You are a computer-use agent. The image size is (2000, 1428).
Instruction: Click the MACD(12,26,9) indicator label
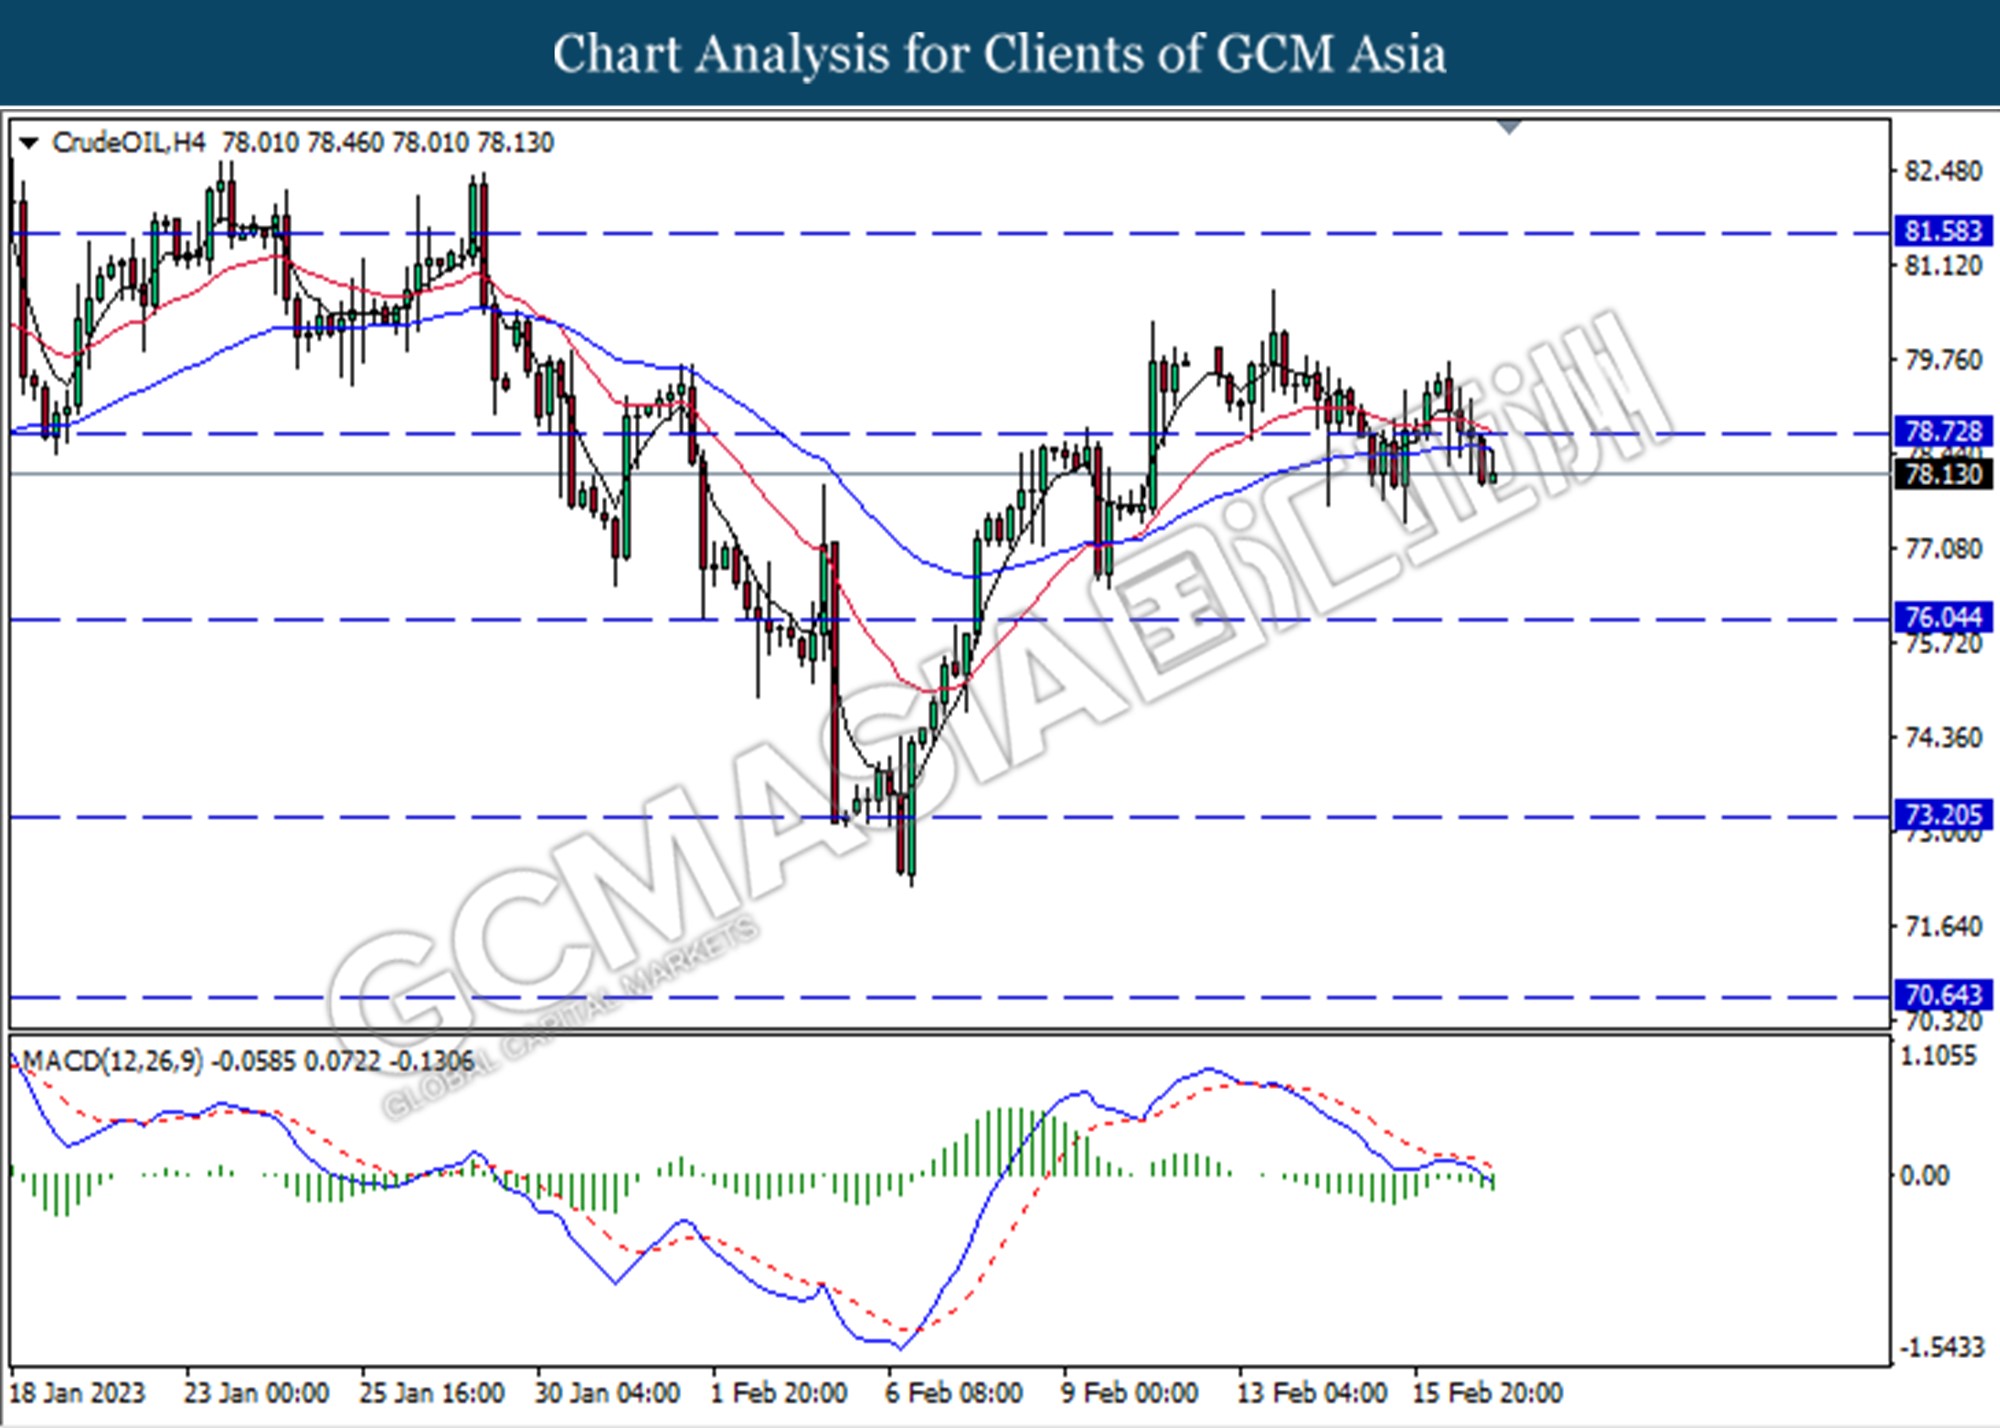point(112,1060)
